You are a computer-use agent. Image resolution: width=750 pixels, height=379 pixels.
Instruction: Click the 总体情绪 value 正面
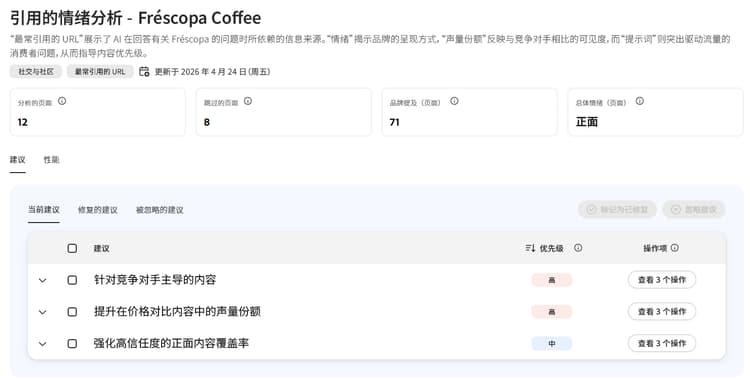[587, 122]
